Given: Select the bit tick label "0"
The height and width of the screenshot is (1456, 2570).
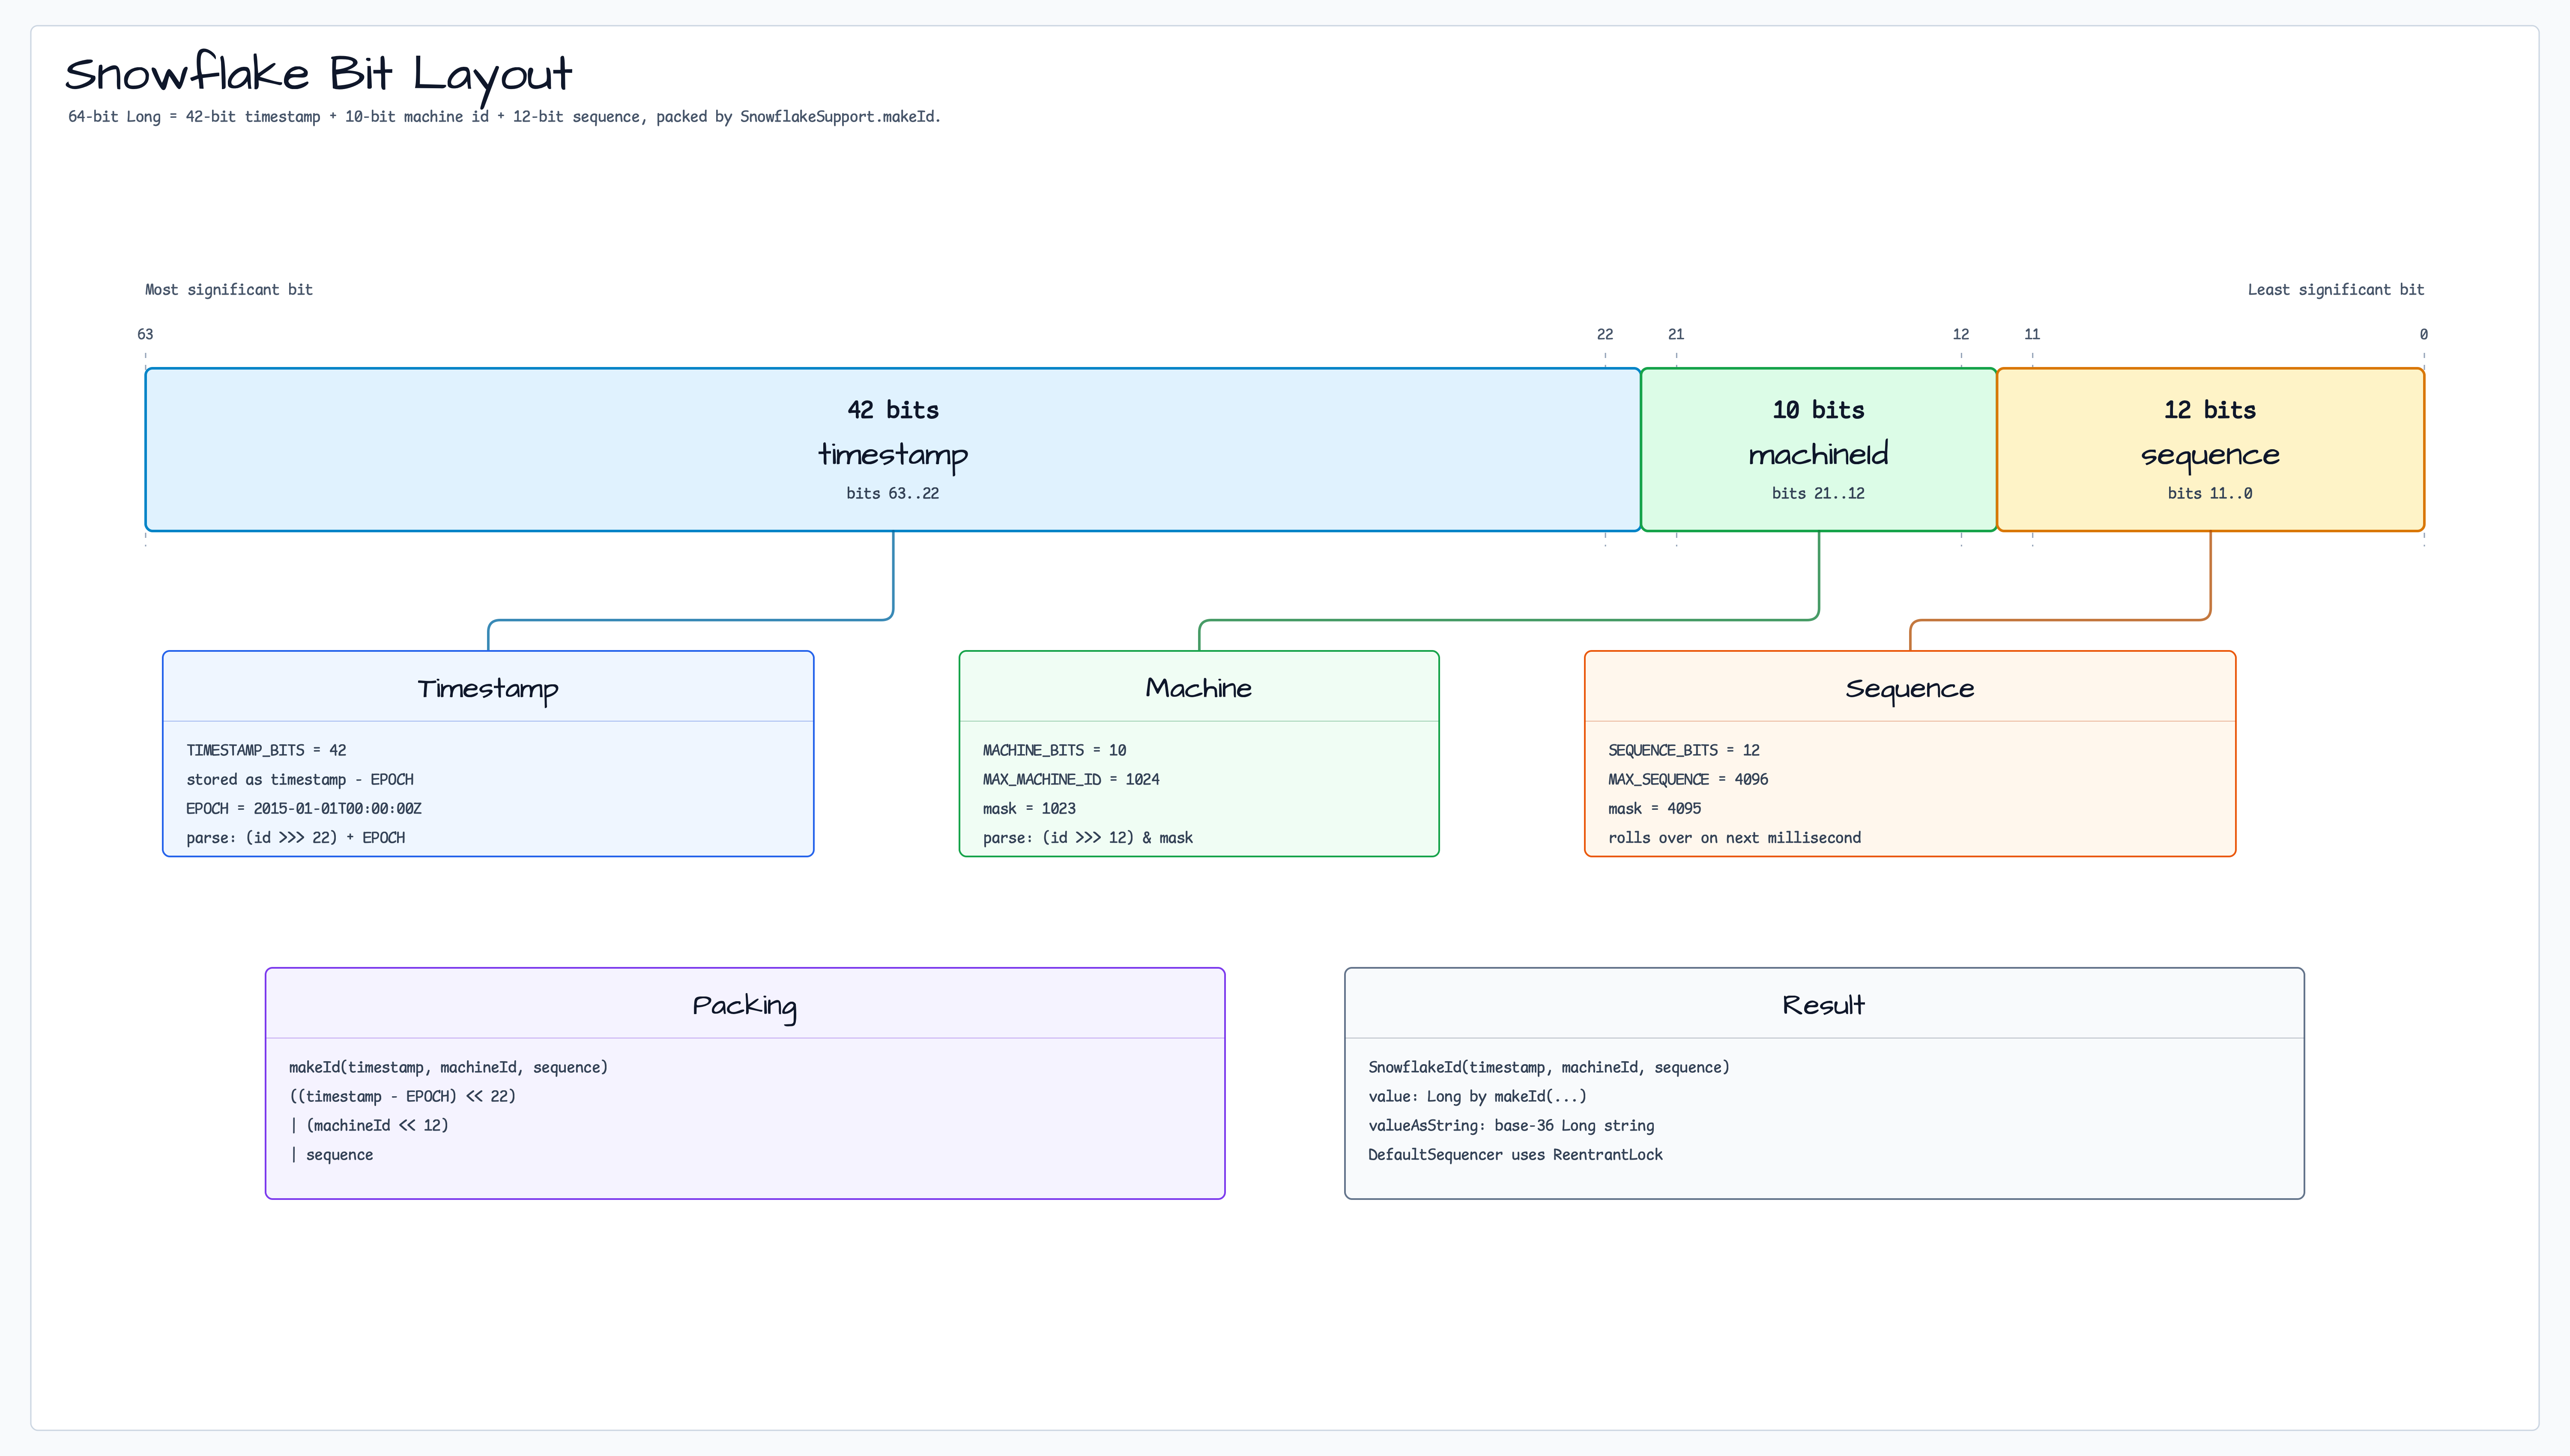Looking at the screenshot, I should click(x=2424, y=334).
